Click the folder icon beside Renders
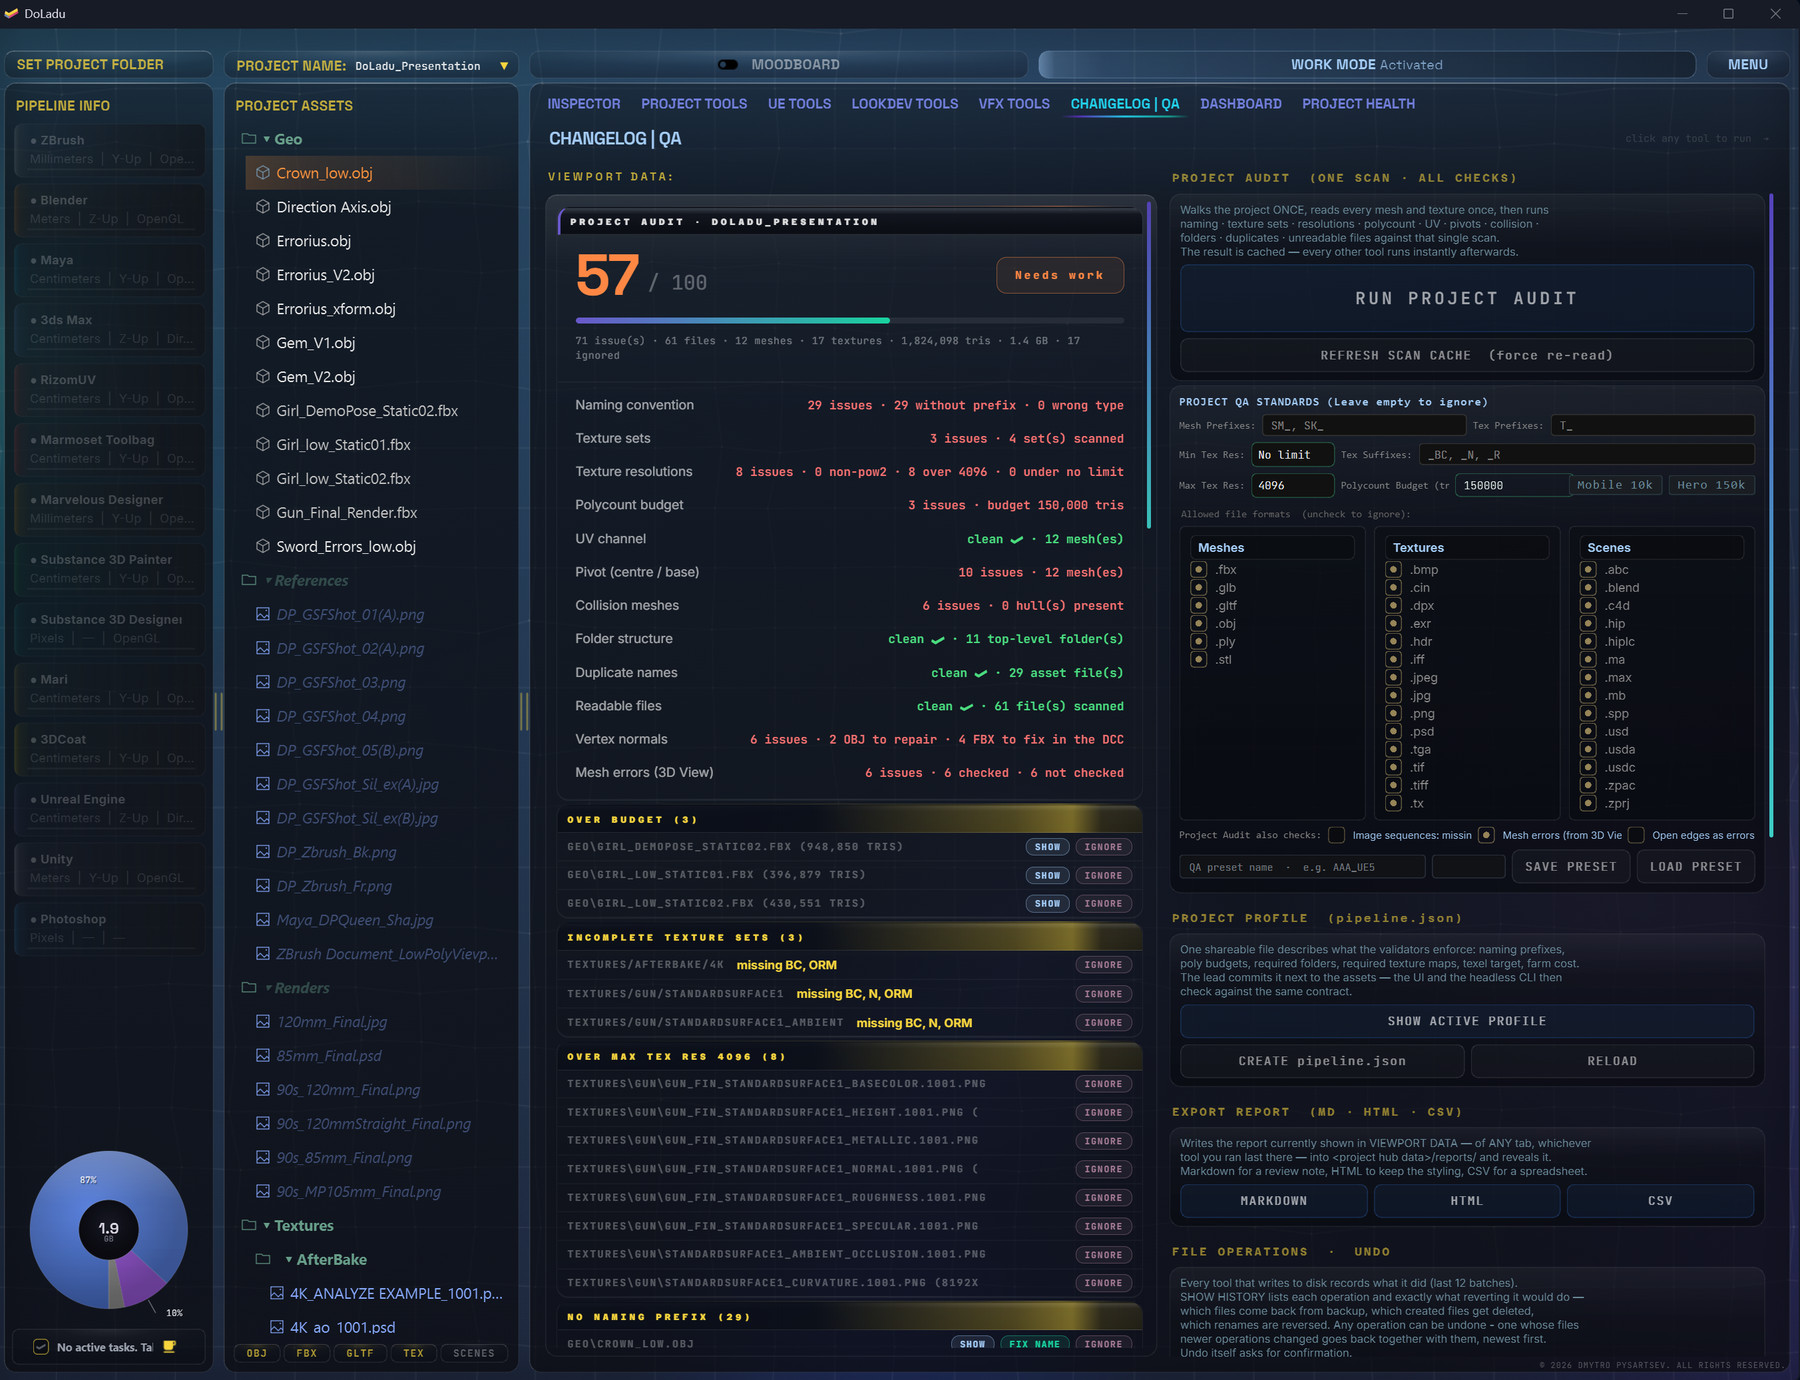Image resolution: width=1800 pixels, height=1380 pixels. [249, 987]
